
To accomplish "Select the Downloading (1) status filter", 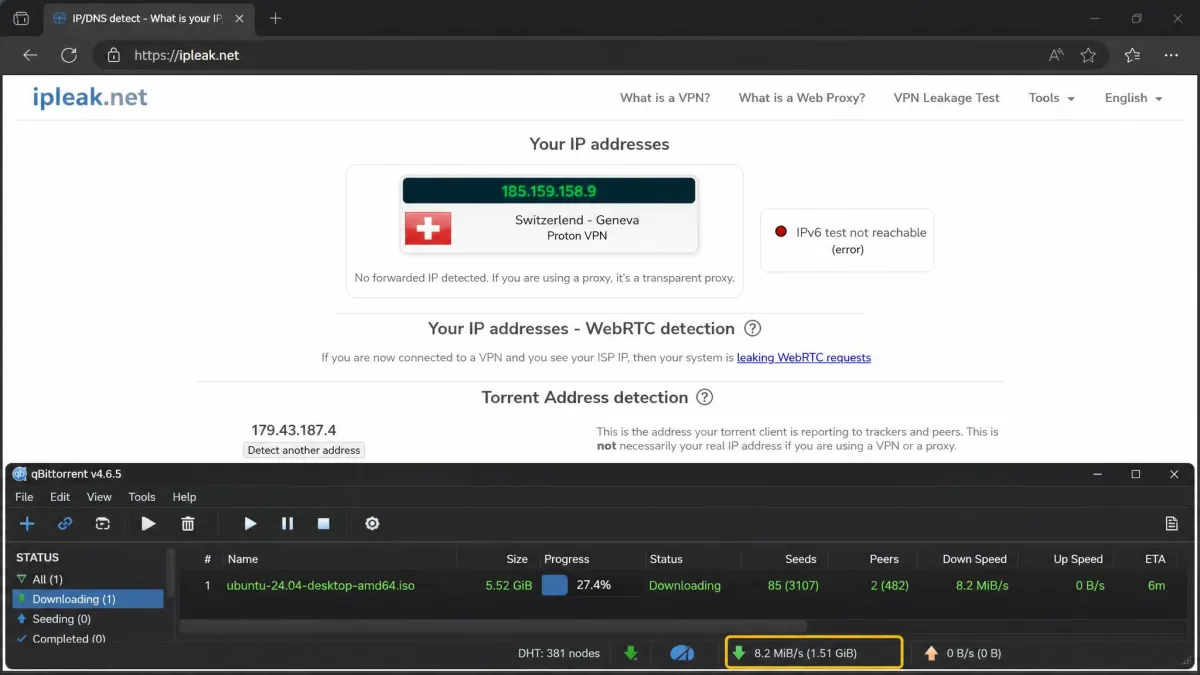I will (88, 599).
